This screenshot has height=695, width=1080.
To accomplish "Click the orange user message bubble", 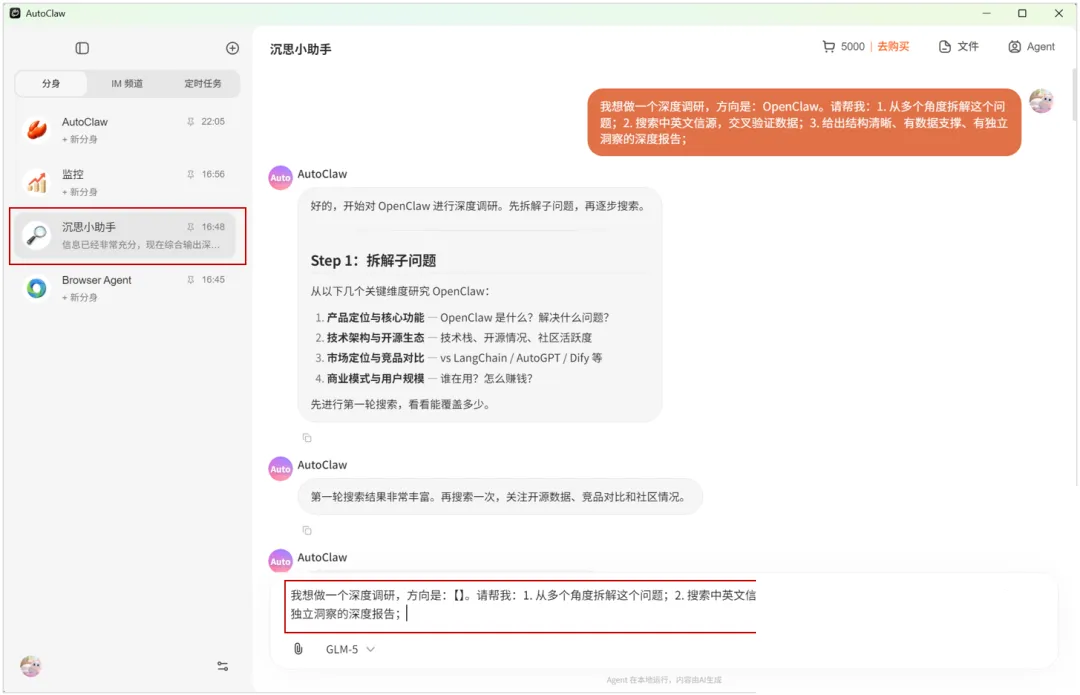I will click(x=804, y=122).
